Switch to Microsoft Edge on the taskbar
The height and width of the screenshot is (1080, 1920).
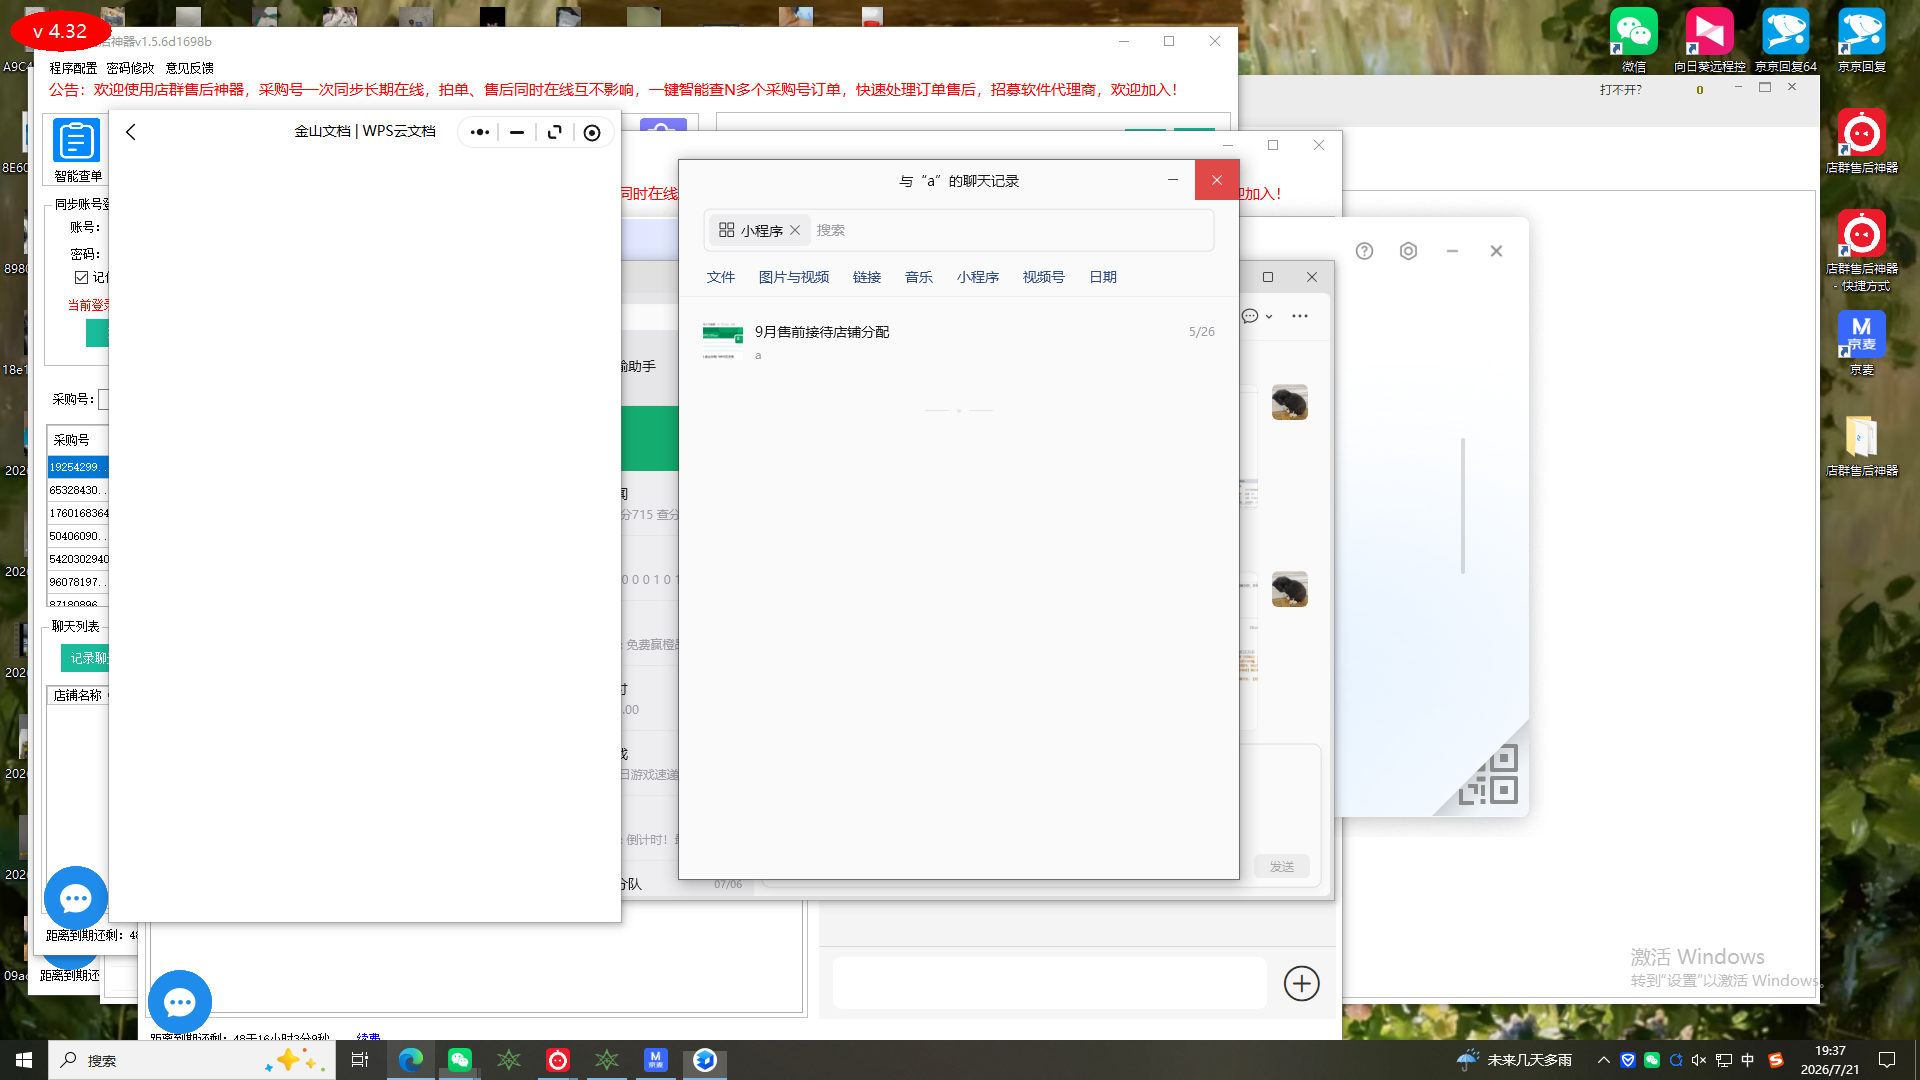coord(411,1060)
